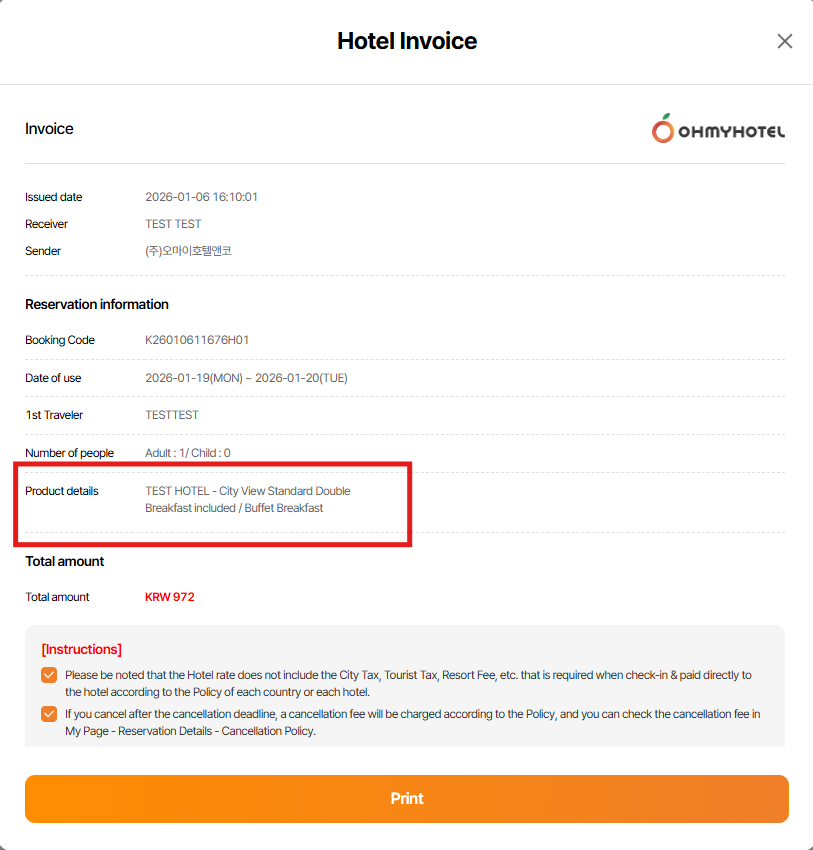813x850 pixels.
Task: Click the Reservation information heading
Action: (97, 304)
